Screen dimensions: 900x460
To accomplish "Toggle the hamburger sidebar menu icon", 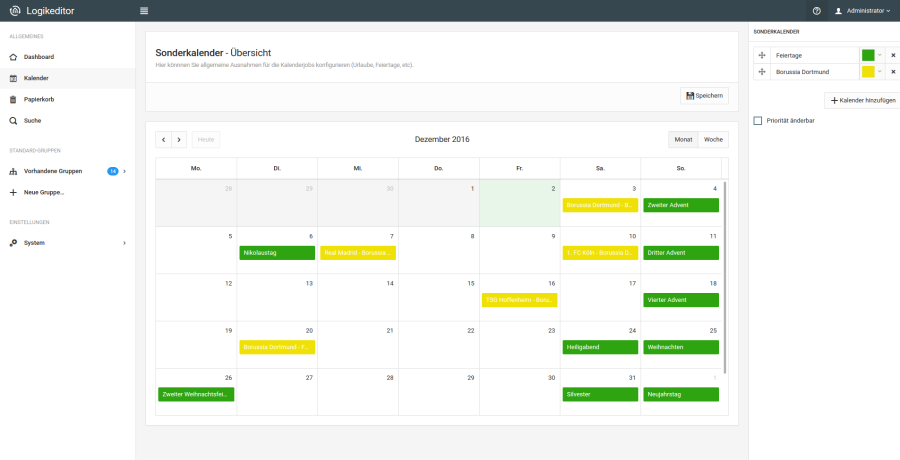I will point(144,11).
